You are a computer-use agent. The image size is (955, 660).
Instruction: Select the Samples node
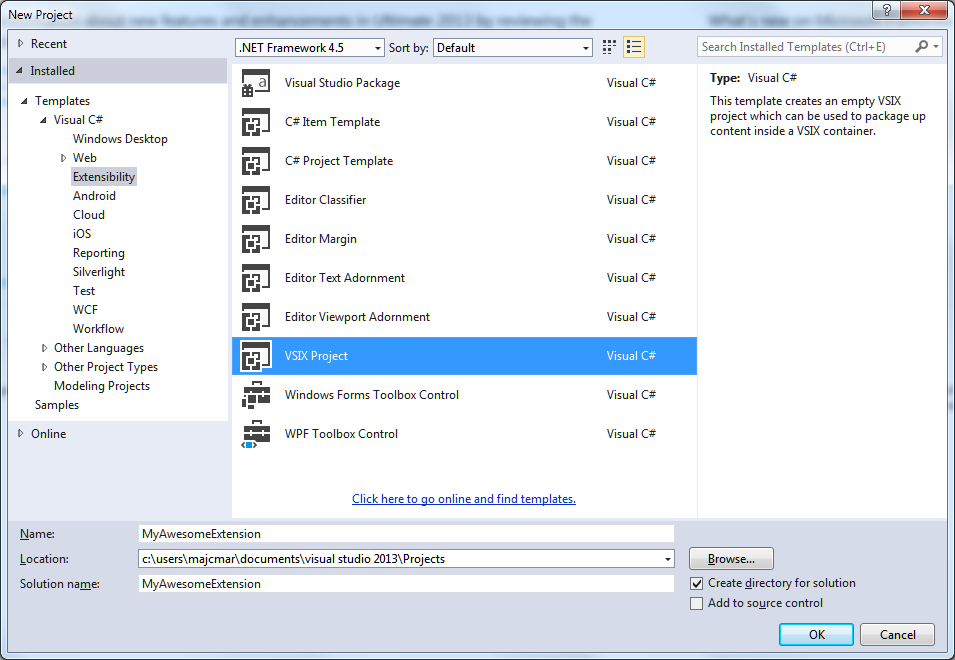57,405
